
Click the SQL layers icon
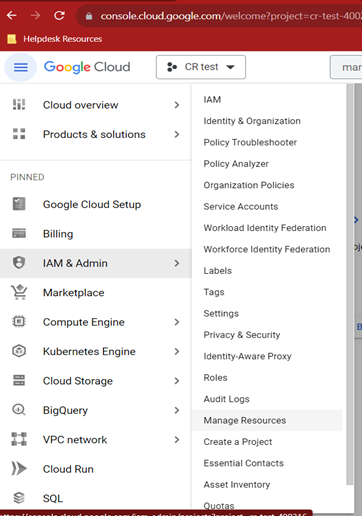(x=19, y=498)
